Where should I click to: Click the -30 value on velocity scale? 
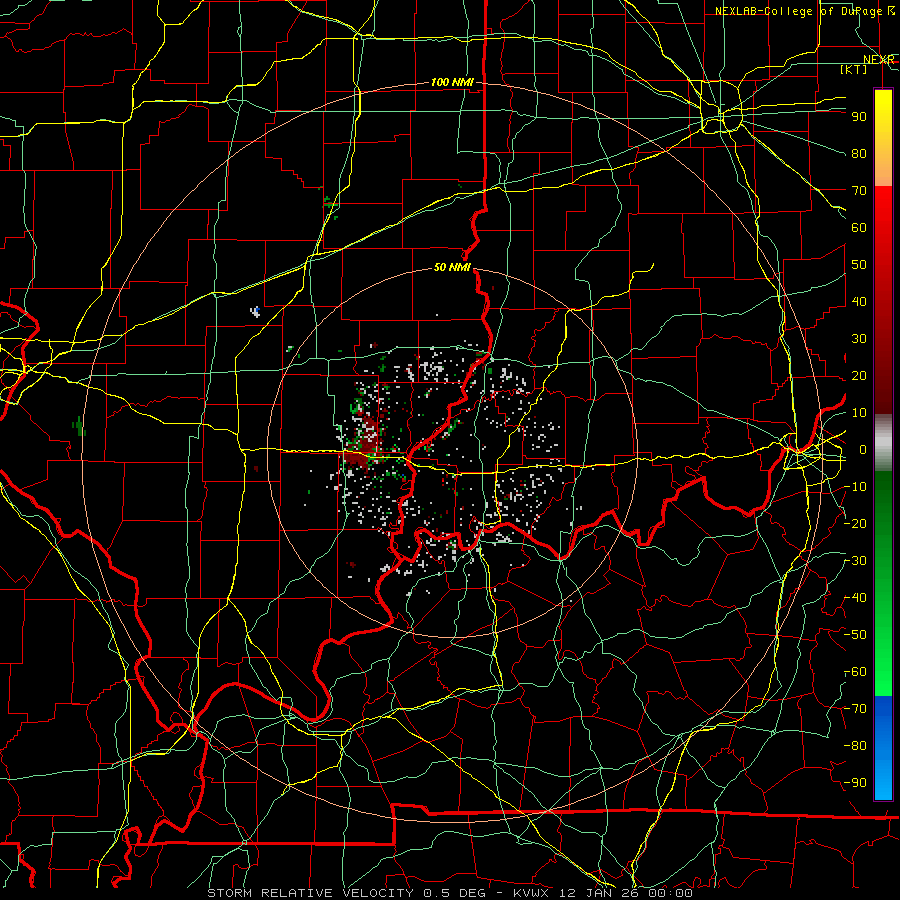[855, 561]
